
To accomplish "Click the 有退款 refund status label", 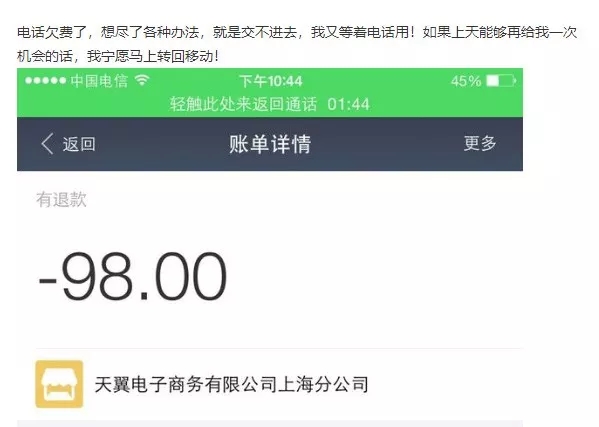I will pos(61,199).
